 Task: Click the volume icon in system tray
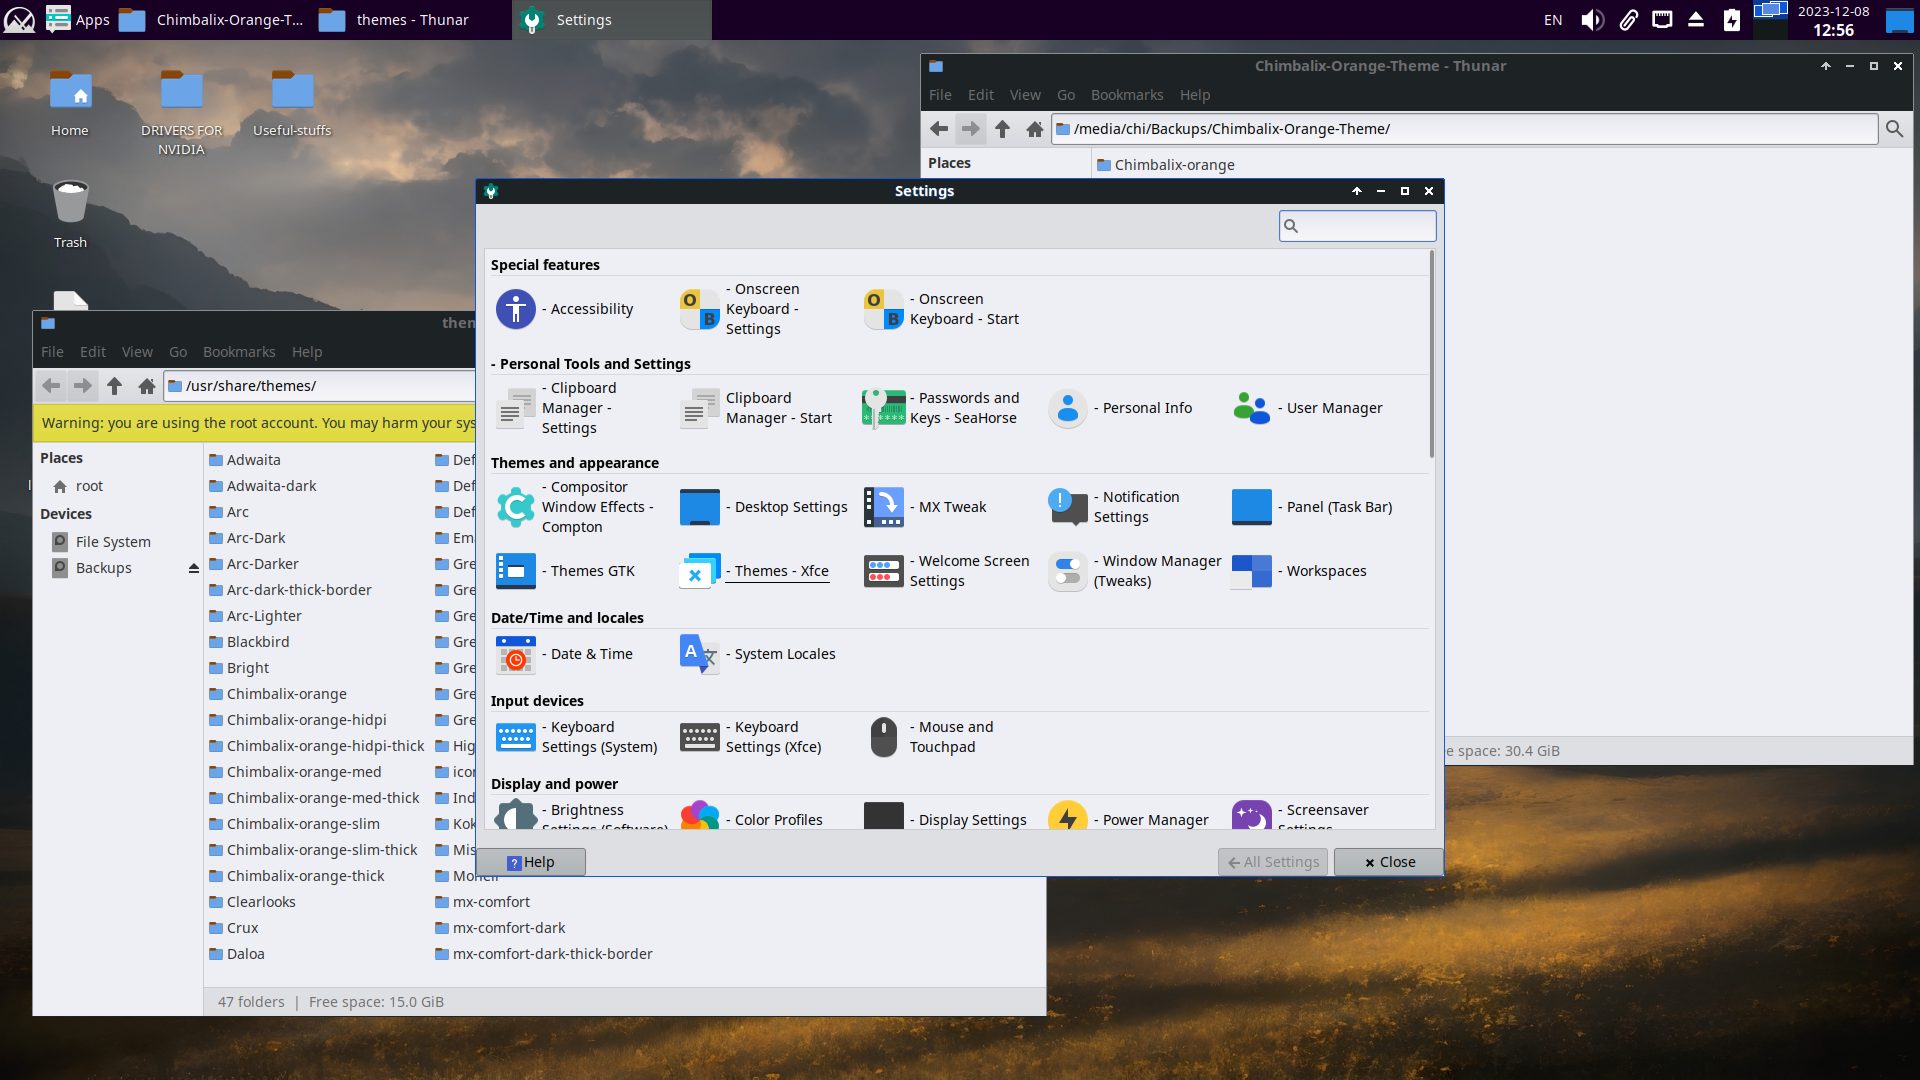[x=1592, y=20]
